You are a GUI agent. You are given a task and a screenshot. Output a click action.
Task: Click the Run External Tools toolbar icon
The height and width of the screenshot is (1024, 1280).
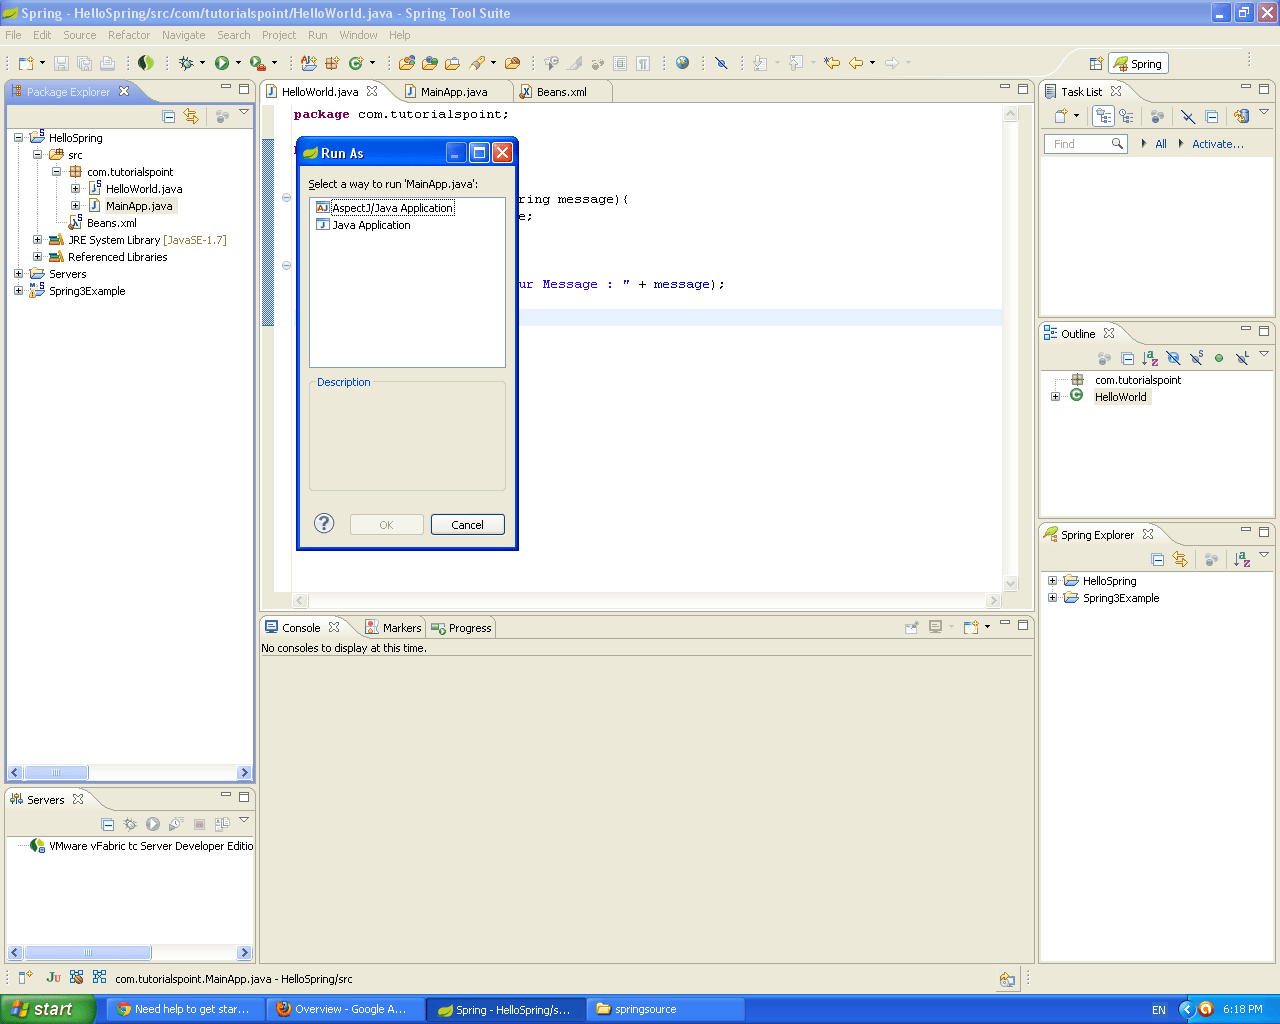tap(258, 63)
